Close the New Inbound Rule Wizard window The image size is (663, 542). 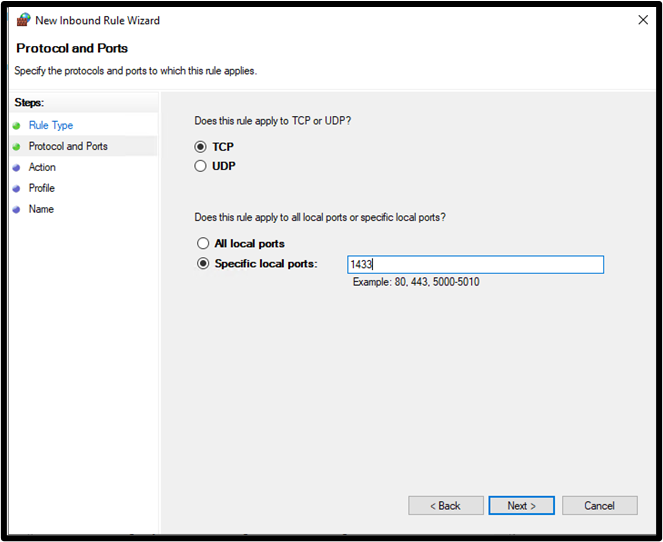pos(643,20)
